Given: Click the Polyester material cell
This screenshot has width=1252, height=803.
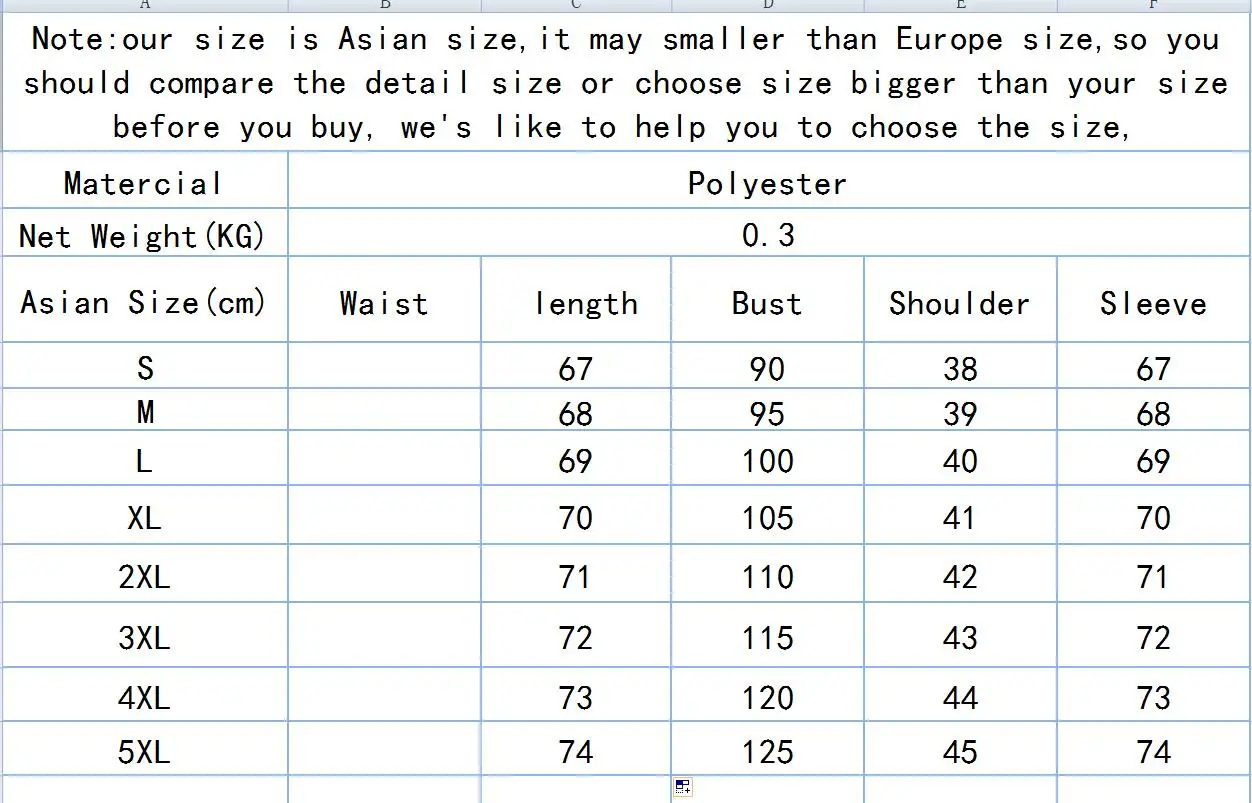Looking at the screenshot, I should (x=767, y=183).
